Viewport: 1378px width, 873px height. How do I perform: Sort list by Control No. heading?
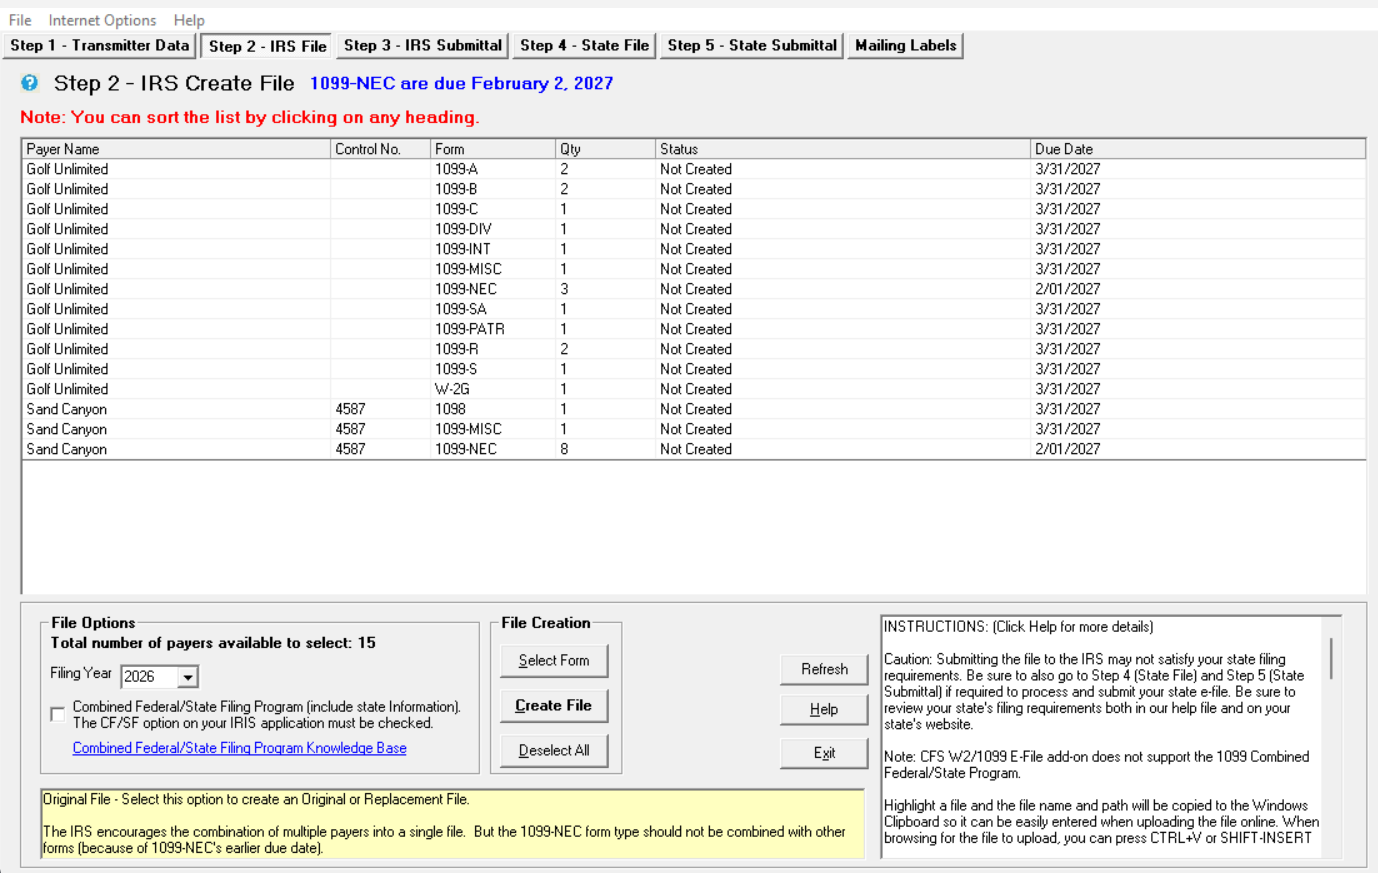click(x=380, y=149)
